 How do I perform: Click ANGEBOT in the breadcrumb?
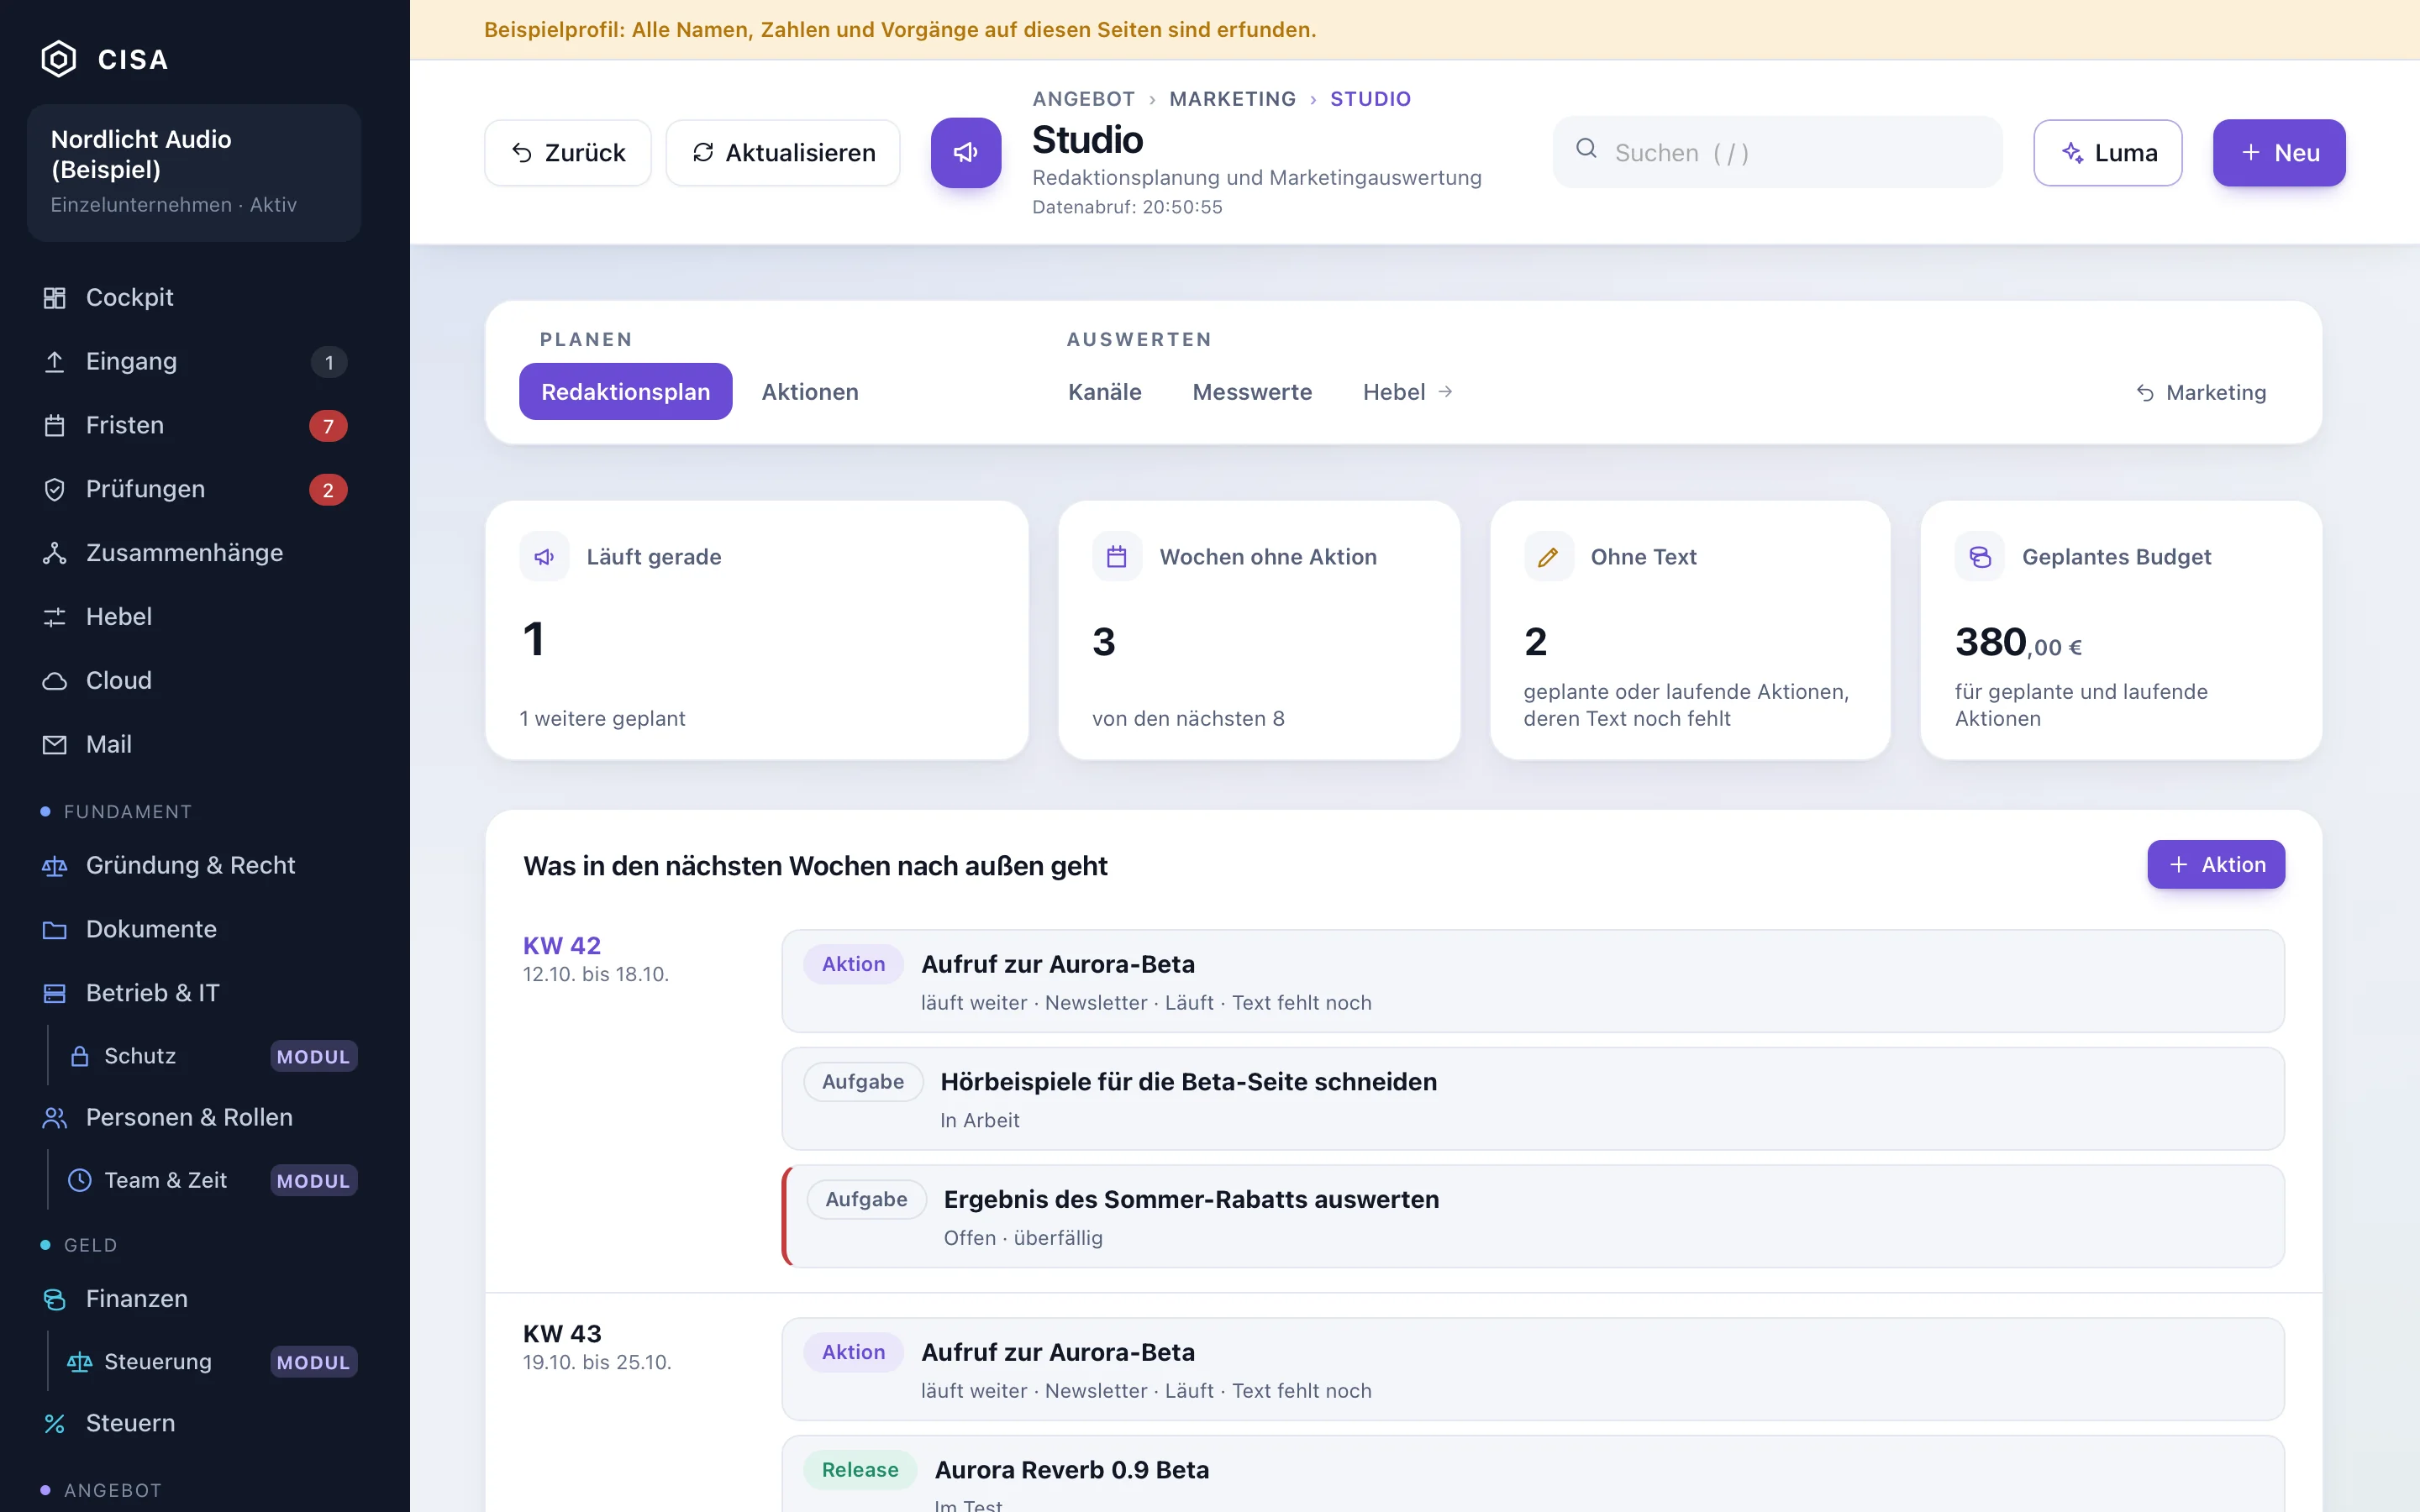coord(1084,99)
